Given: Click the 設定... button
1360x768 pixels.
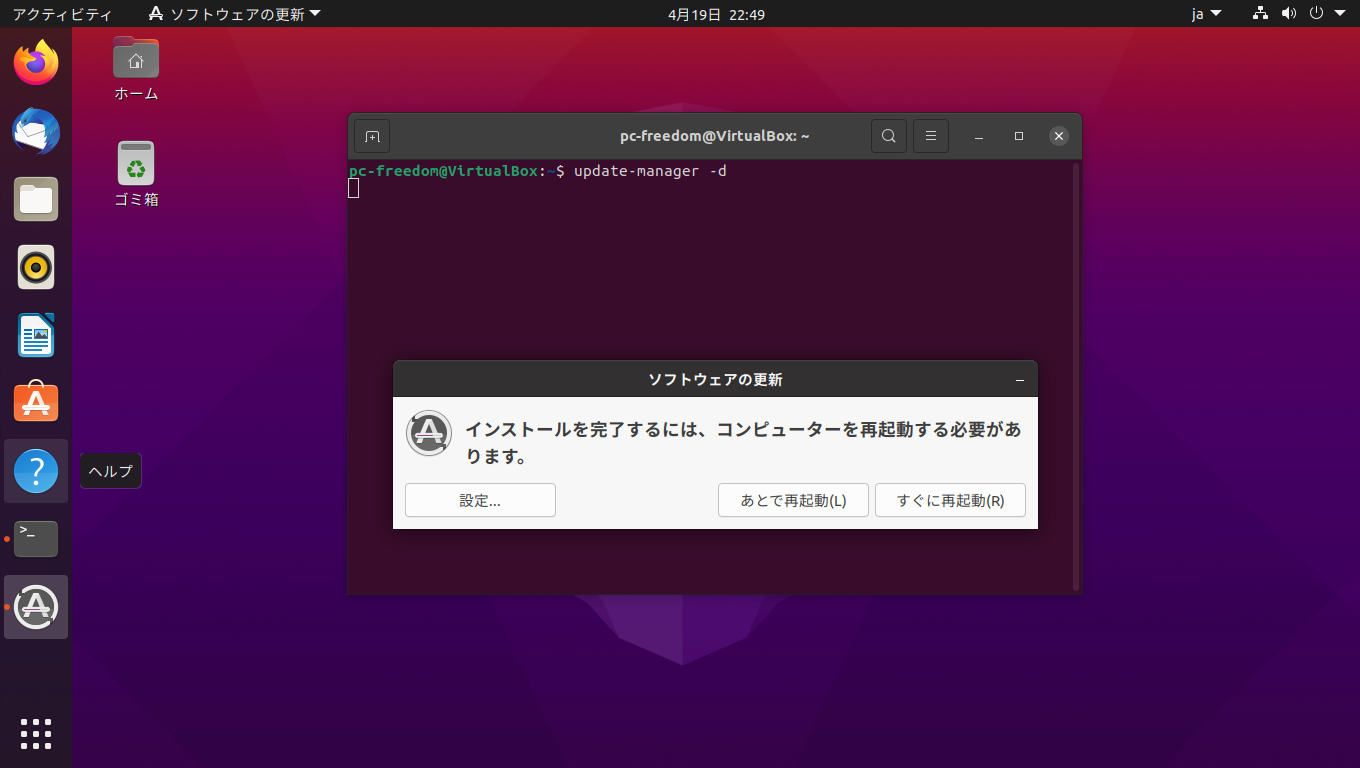Looking at the screenshot, I should click(x=480, y=500).
